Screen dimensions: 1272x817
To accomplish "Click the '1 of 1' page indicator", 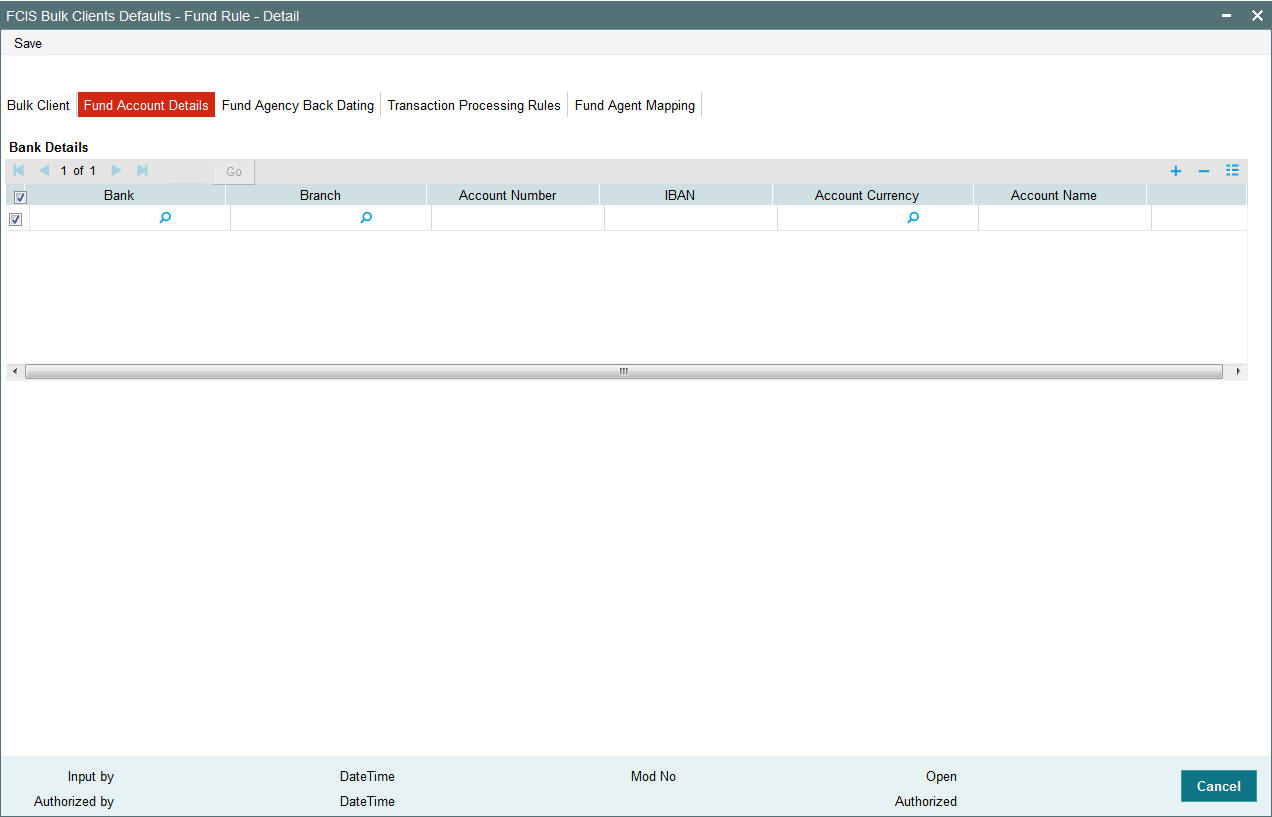I will coord(78,171).
